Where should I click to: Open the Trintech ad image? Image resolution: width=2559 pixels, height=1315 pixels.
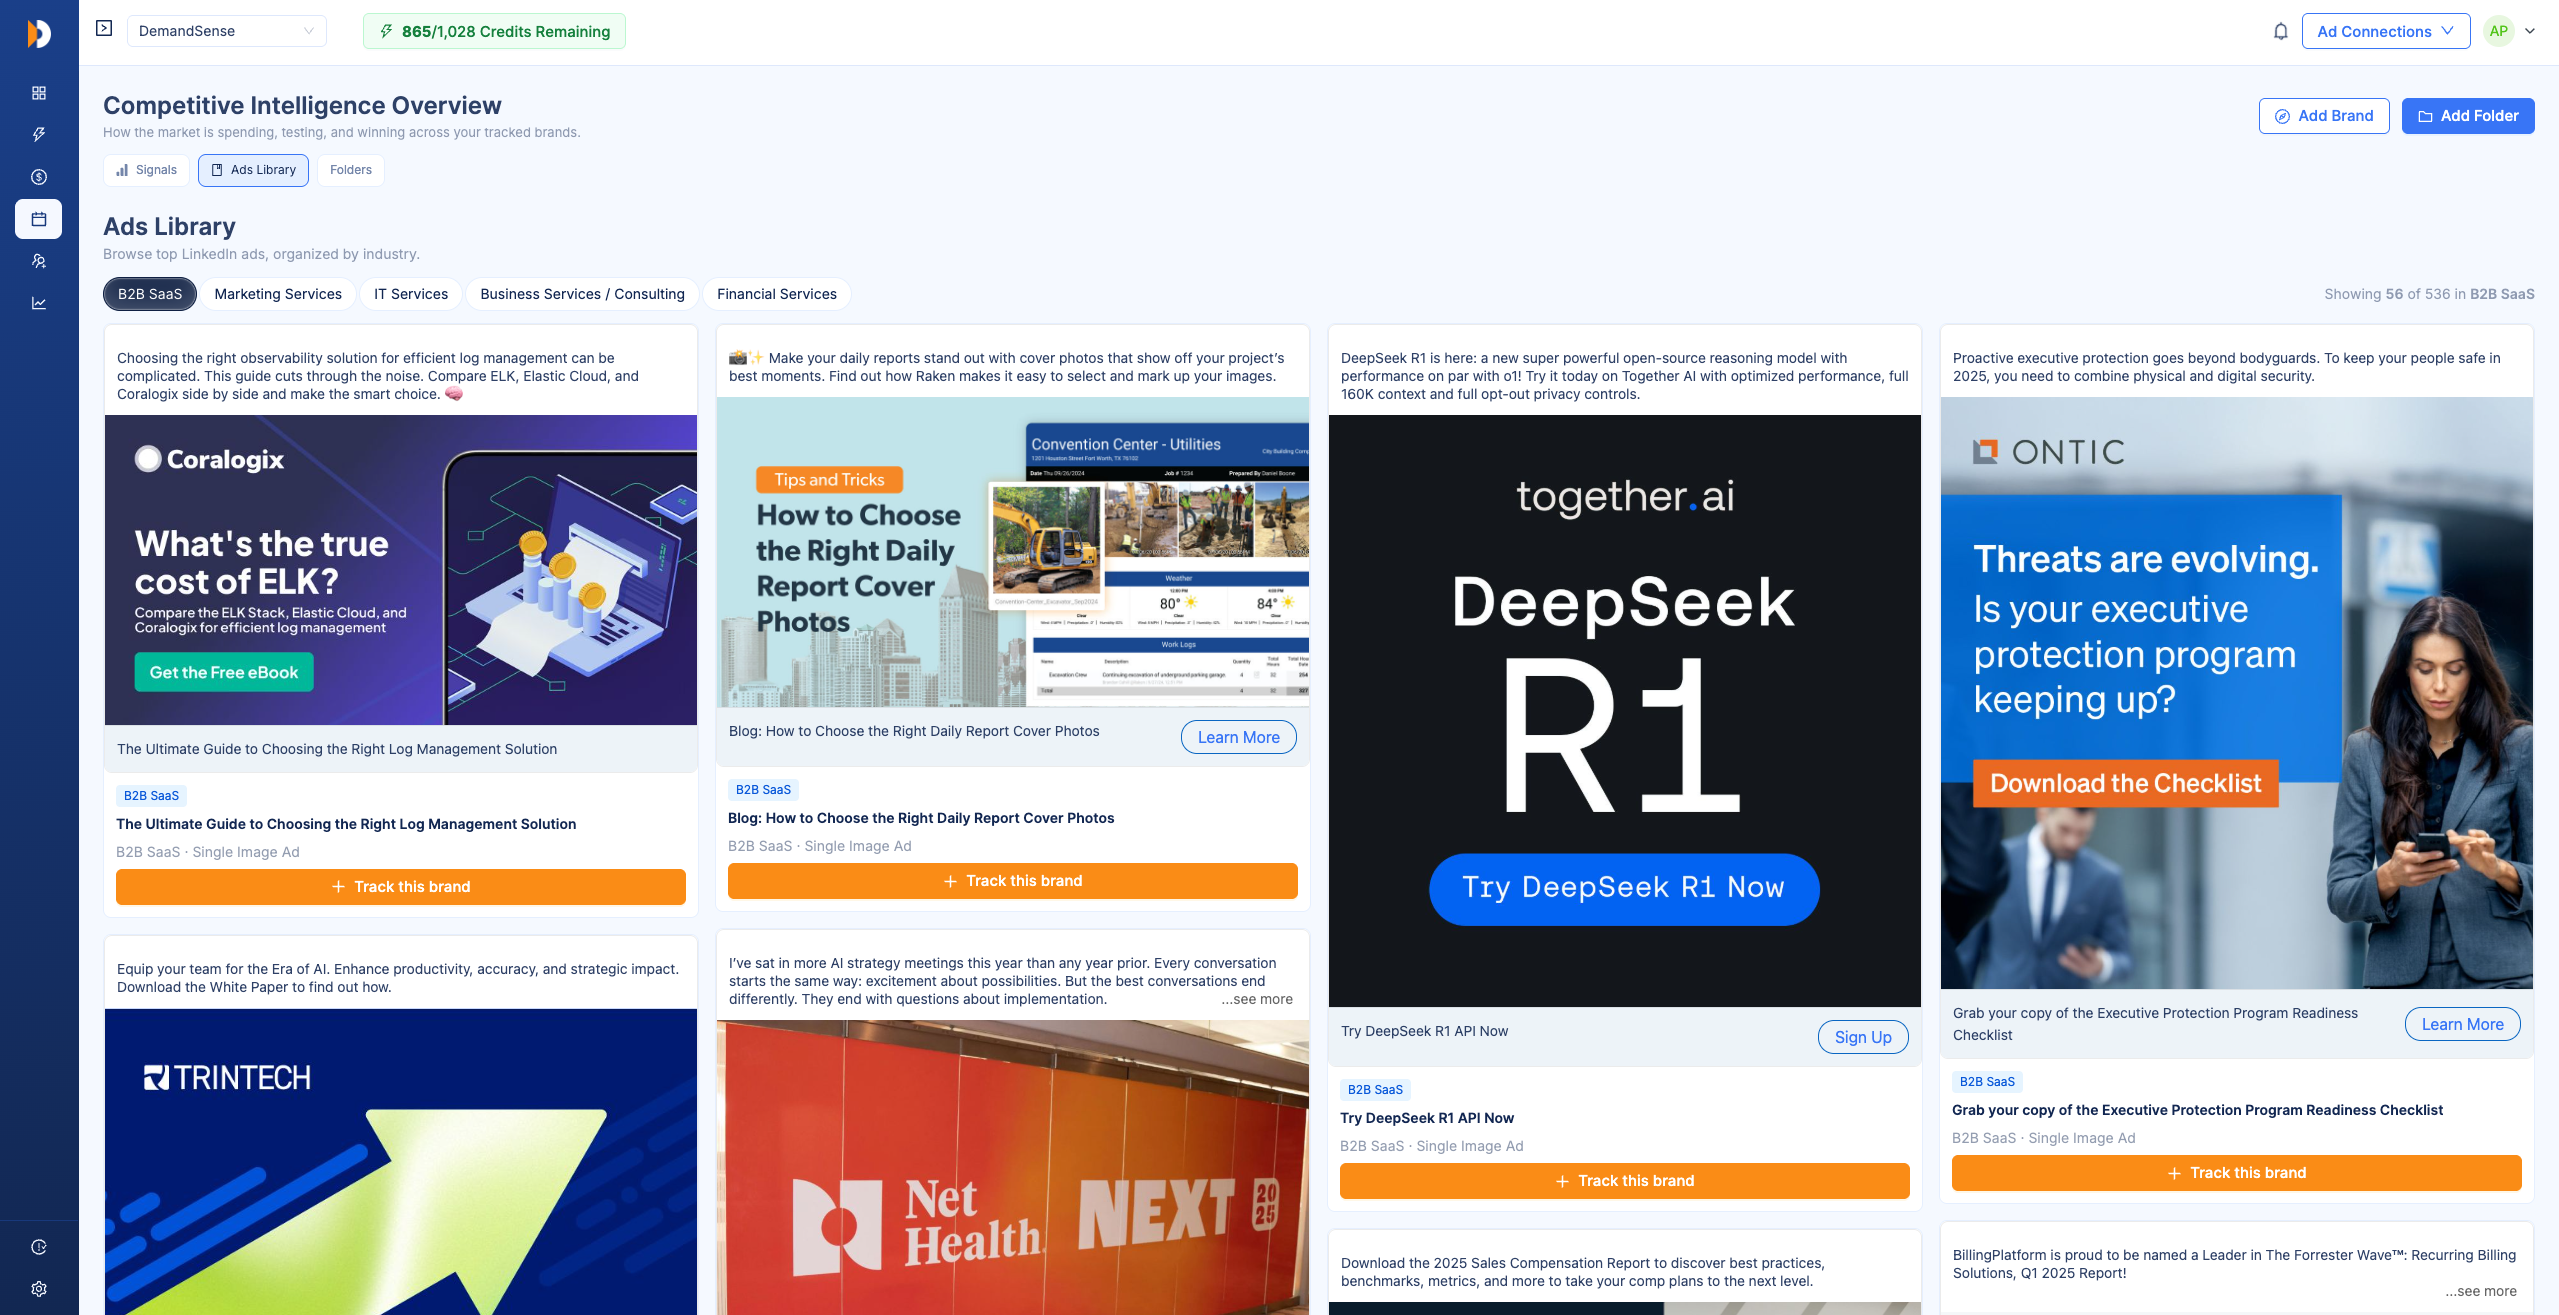point(401,1162)
